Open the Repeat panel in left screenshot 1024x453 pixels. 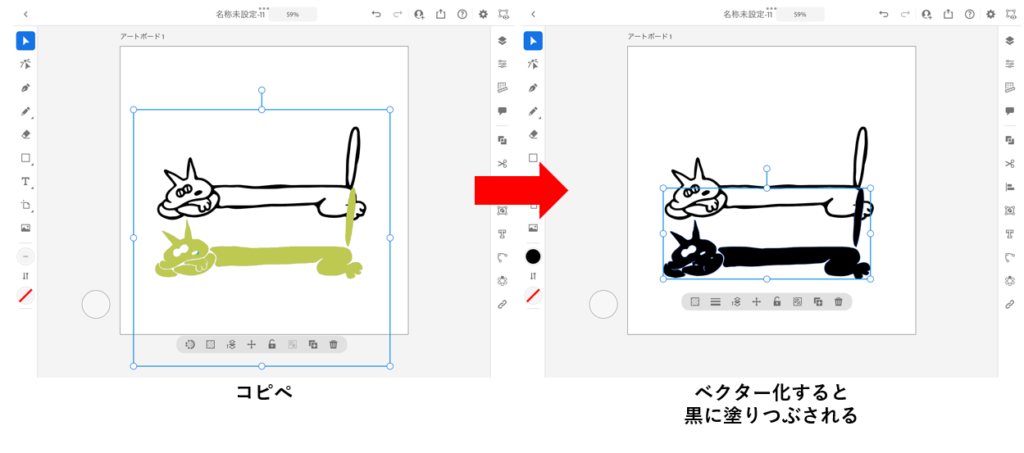[502, 281]
